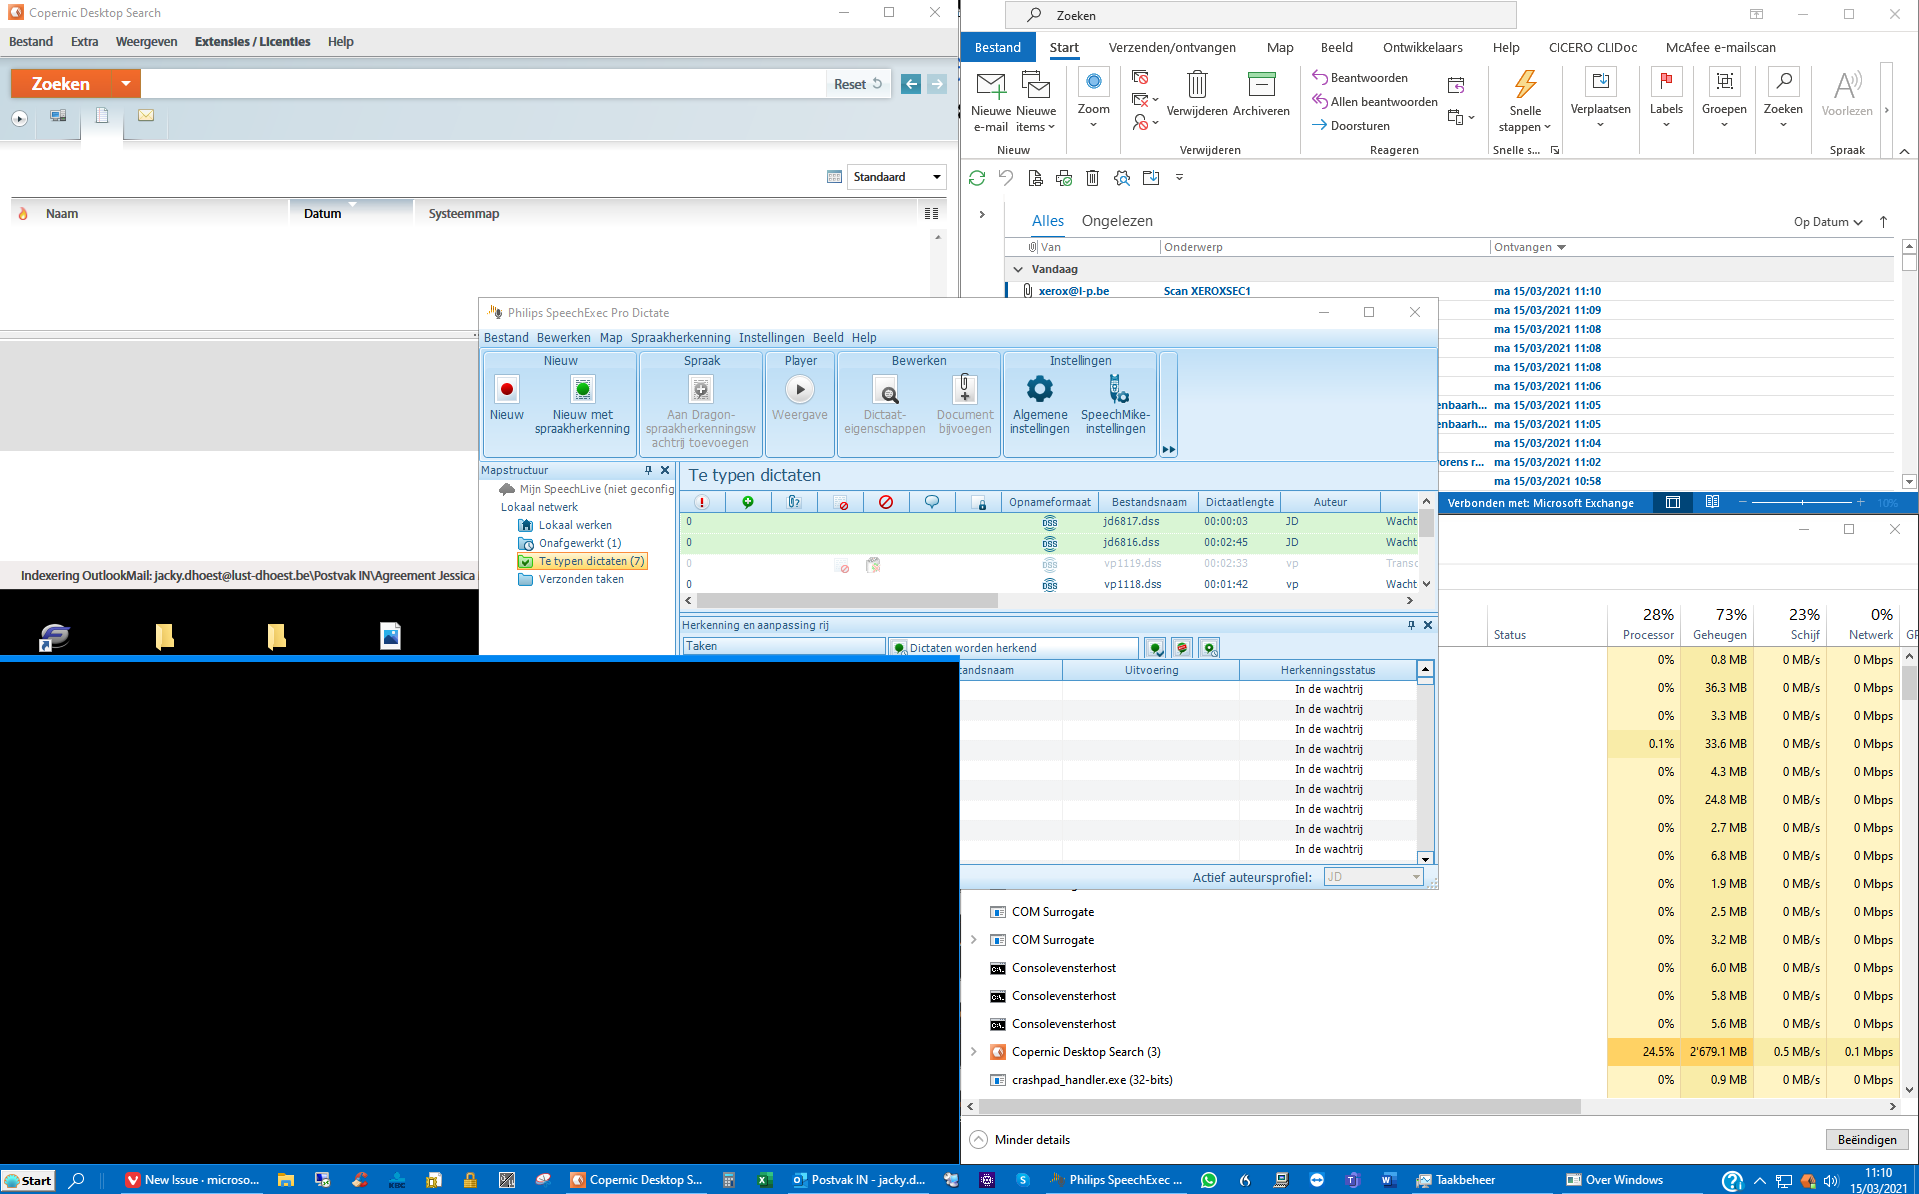Click the Weergave play button
Viewport: 1919px width, 1194px height.
(x=799, y=389)
